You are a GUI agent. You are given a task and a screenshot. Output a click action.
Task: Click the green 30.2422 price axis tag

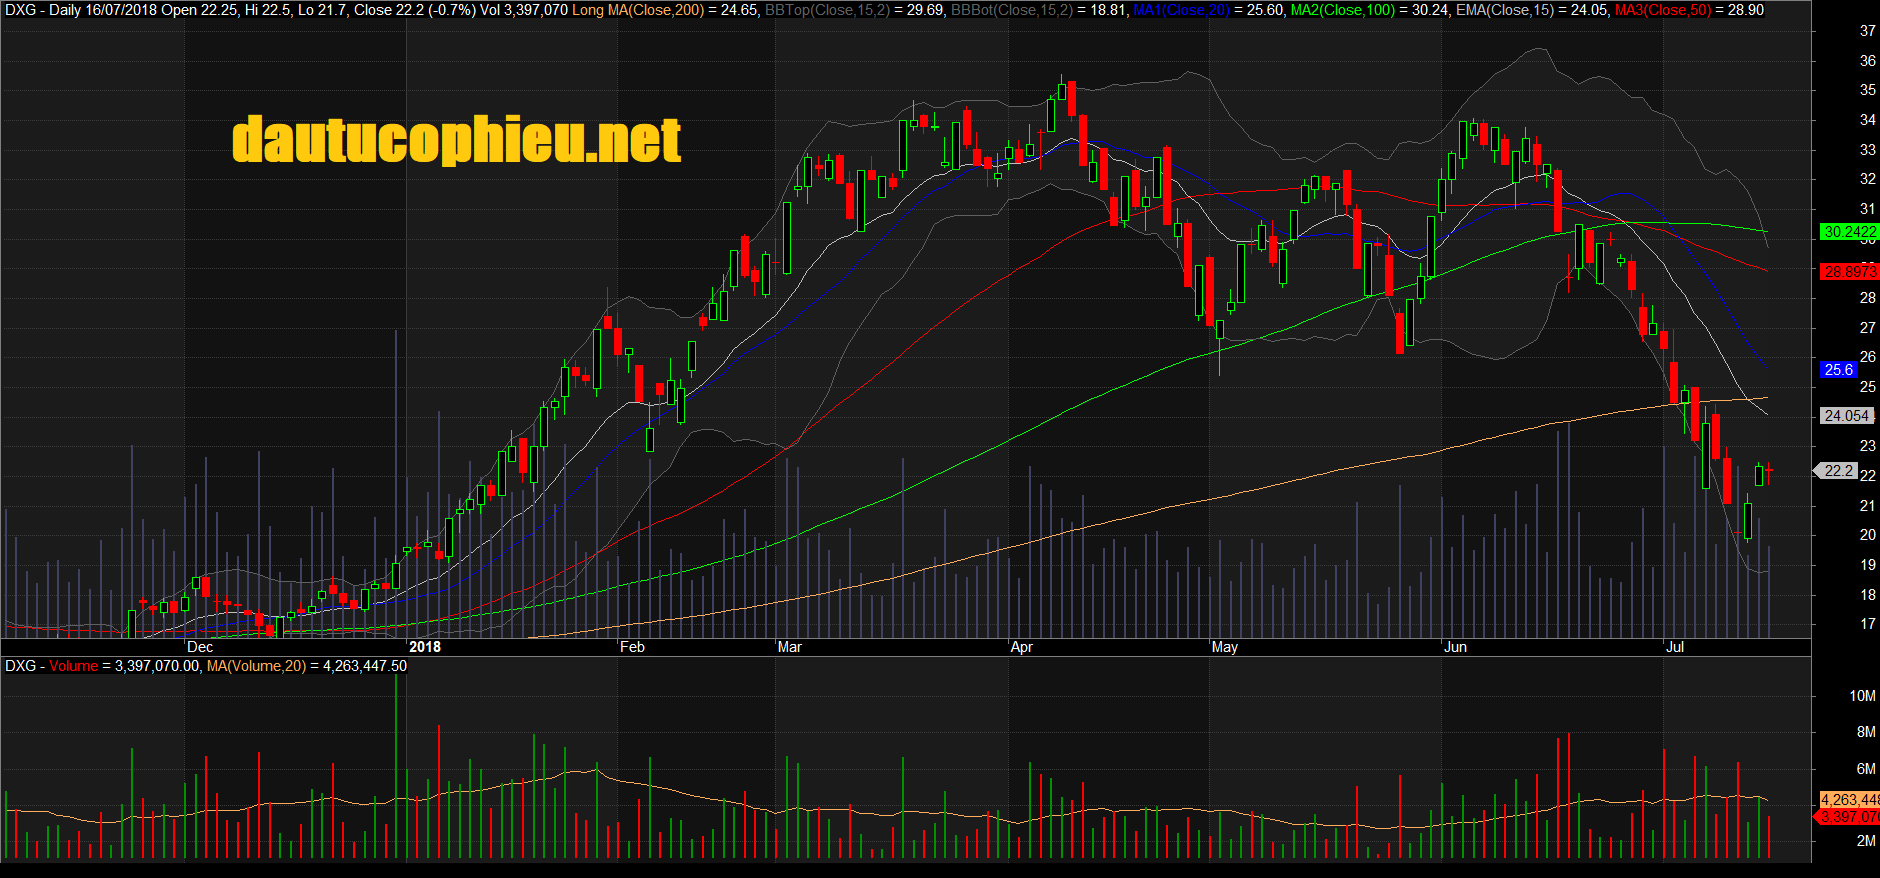tap(1849, 232)
